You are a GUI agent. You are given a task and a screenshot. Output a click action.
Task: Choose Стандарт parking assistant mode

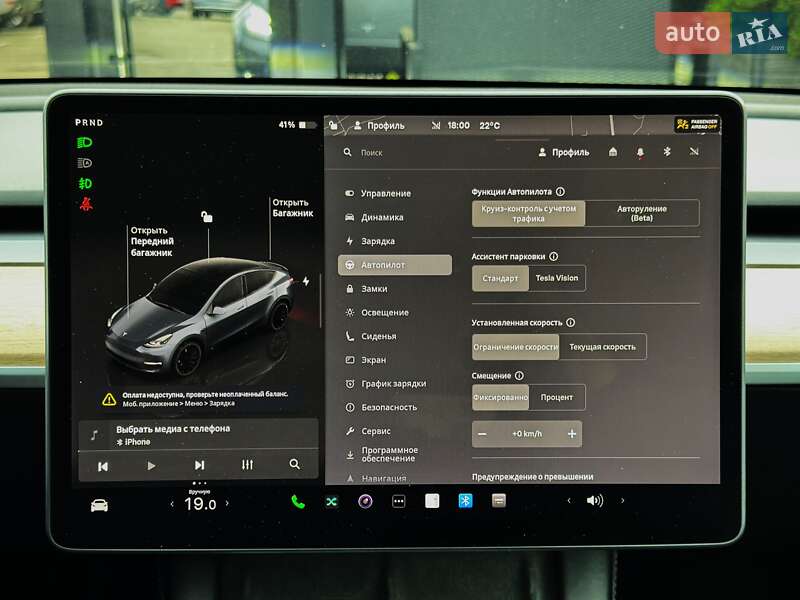(x=500, y=278)
